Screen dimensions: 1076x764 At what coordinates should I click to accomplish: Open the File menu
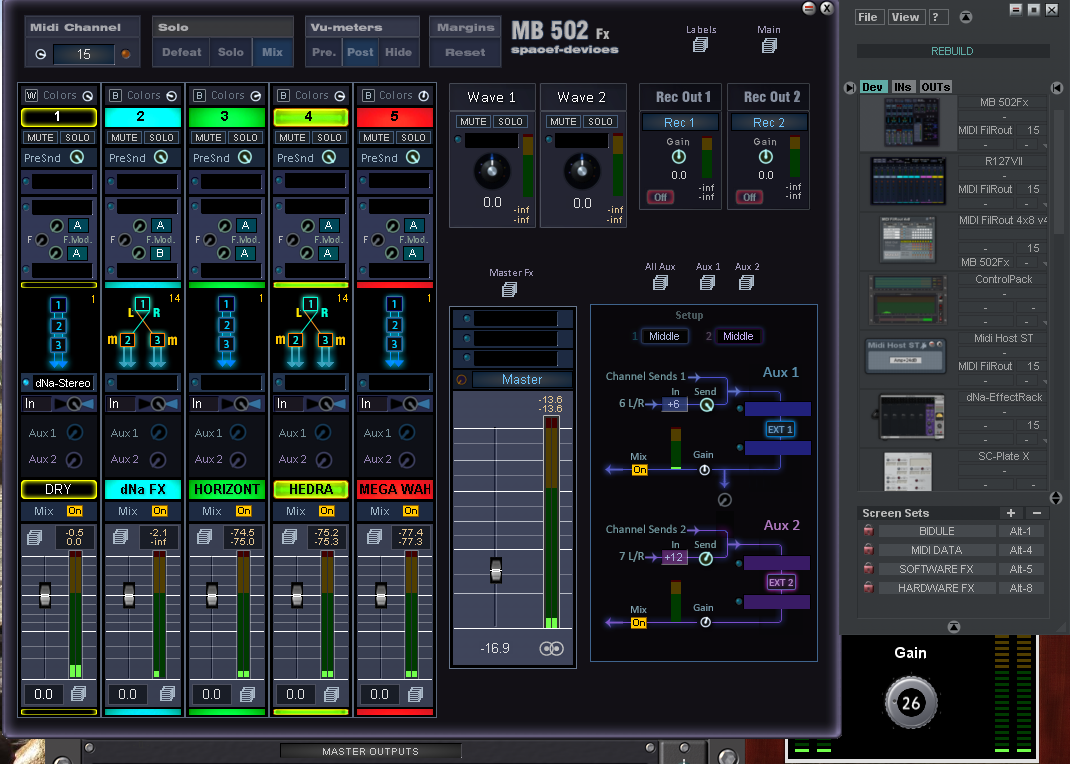click(868, 17)
